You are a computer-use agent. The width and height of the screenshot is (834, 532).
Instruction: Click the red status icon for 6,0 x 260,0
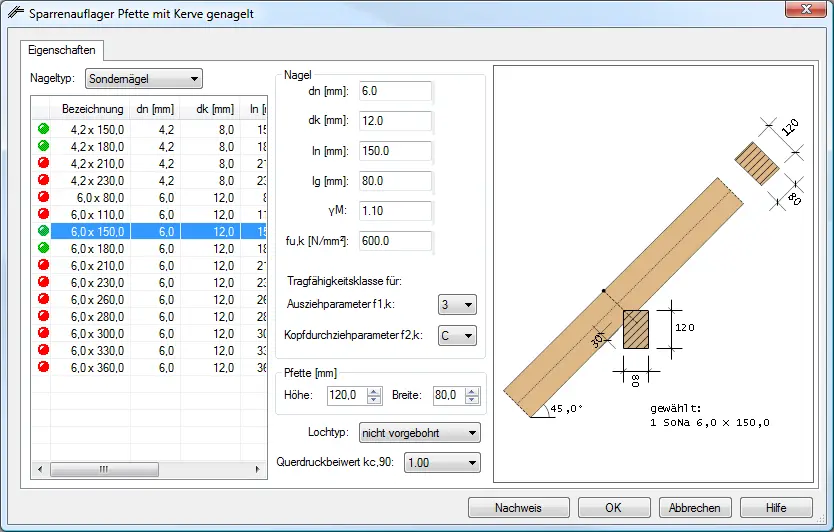[x=44, y=299]
